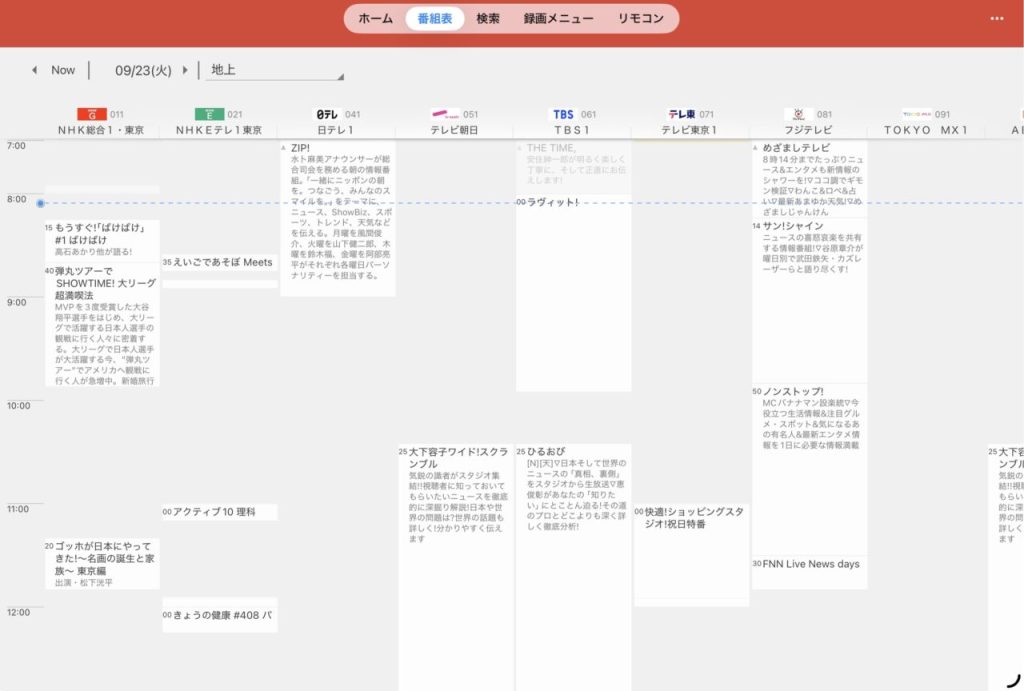The height and width of the screenshot is (691, 1024).
Task: Open date picker 09/23(火)
Action: (x=143, y=70)
